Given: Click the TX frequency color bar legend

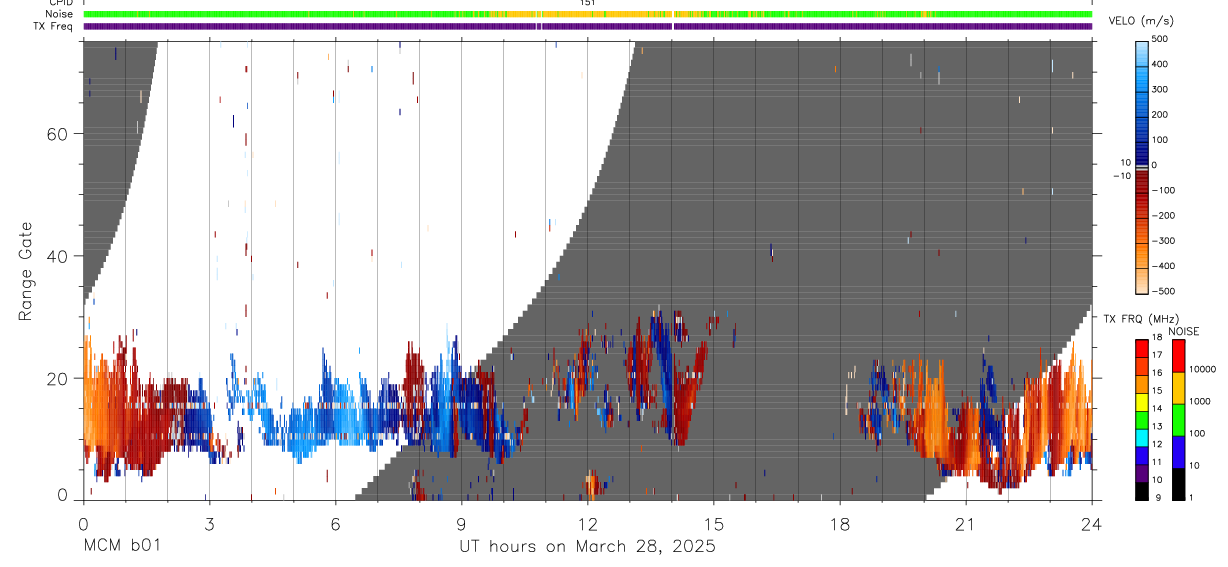Looking at the screenshot, I should pos(1142,419).
